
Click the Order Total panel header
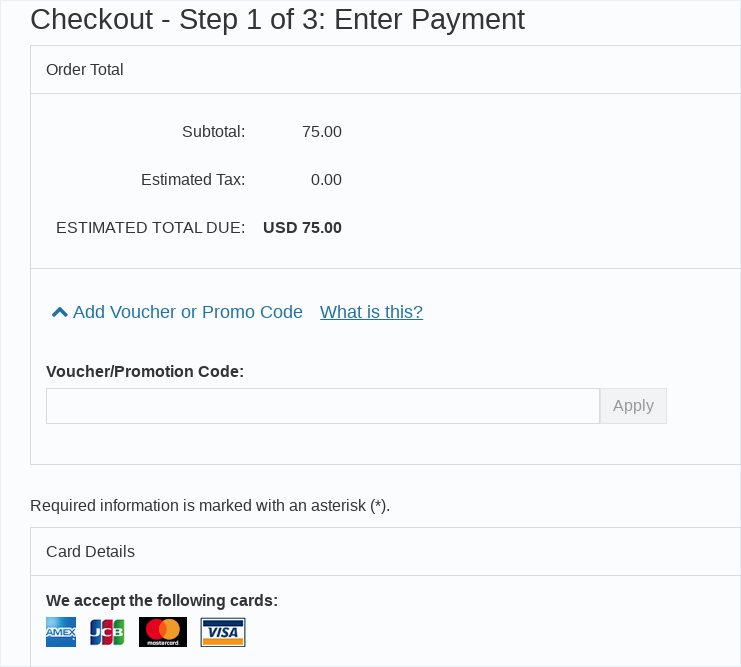click(x=386, y=69)
